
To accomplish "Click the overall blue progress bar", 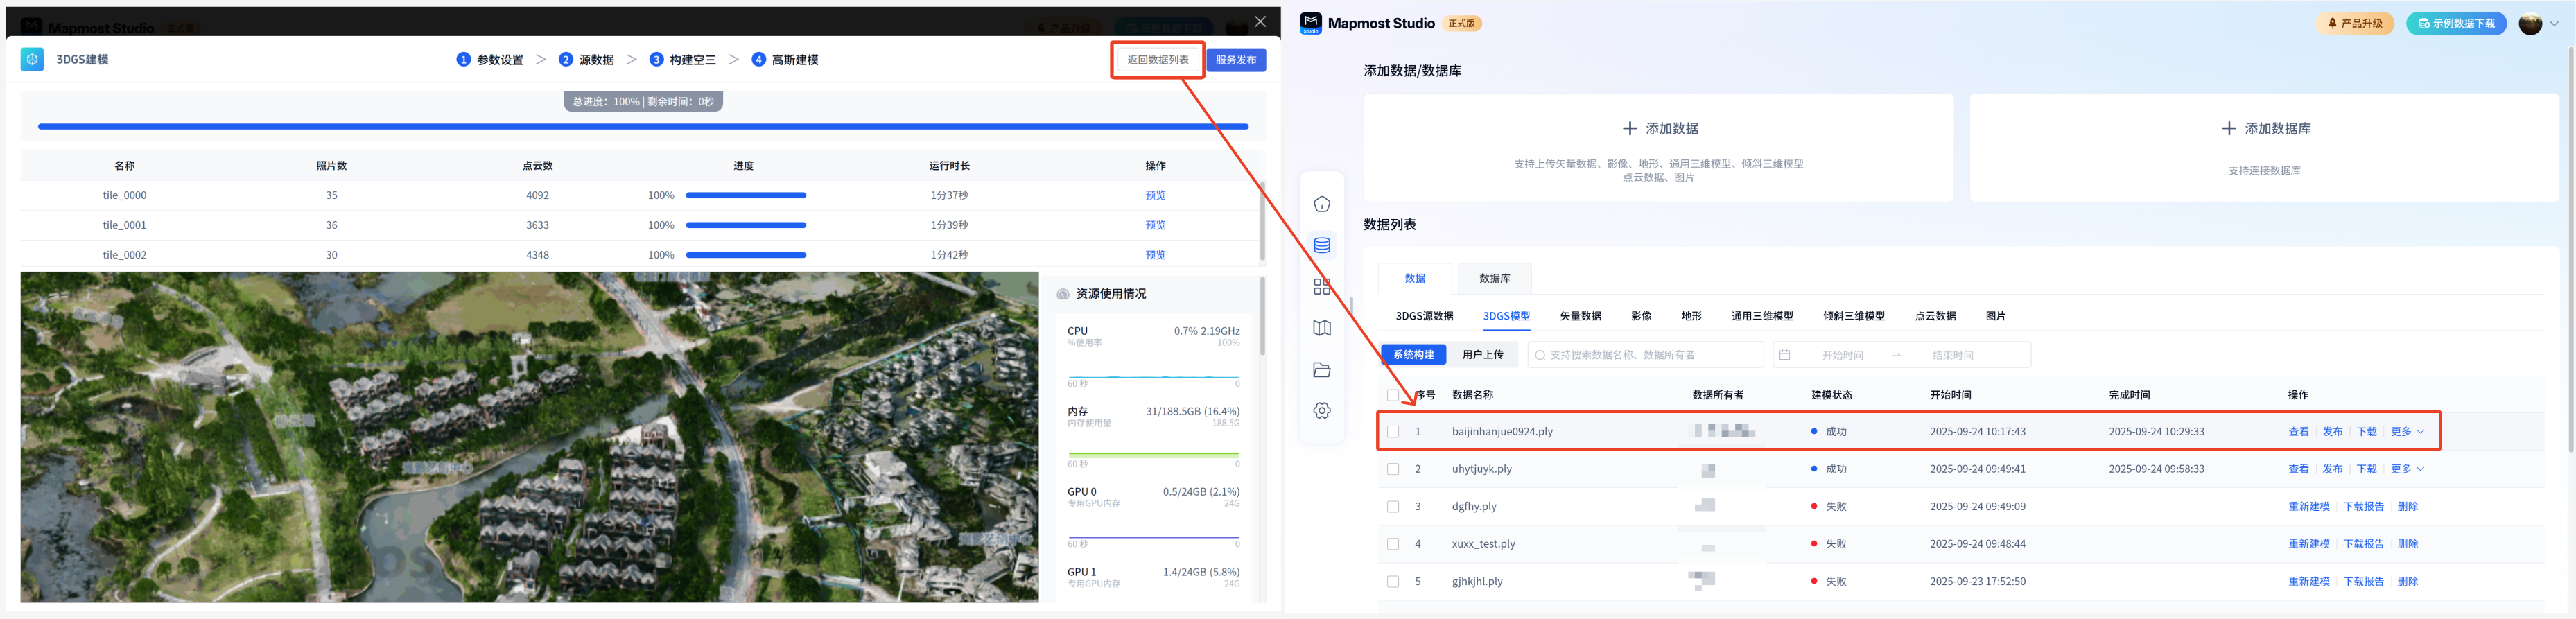I will tap(642, 127).
